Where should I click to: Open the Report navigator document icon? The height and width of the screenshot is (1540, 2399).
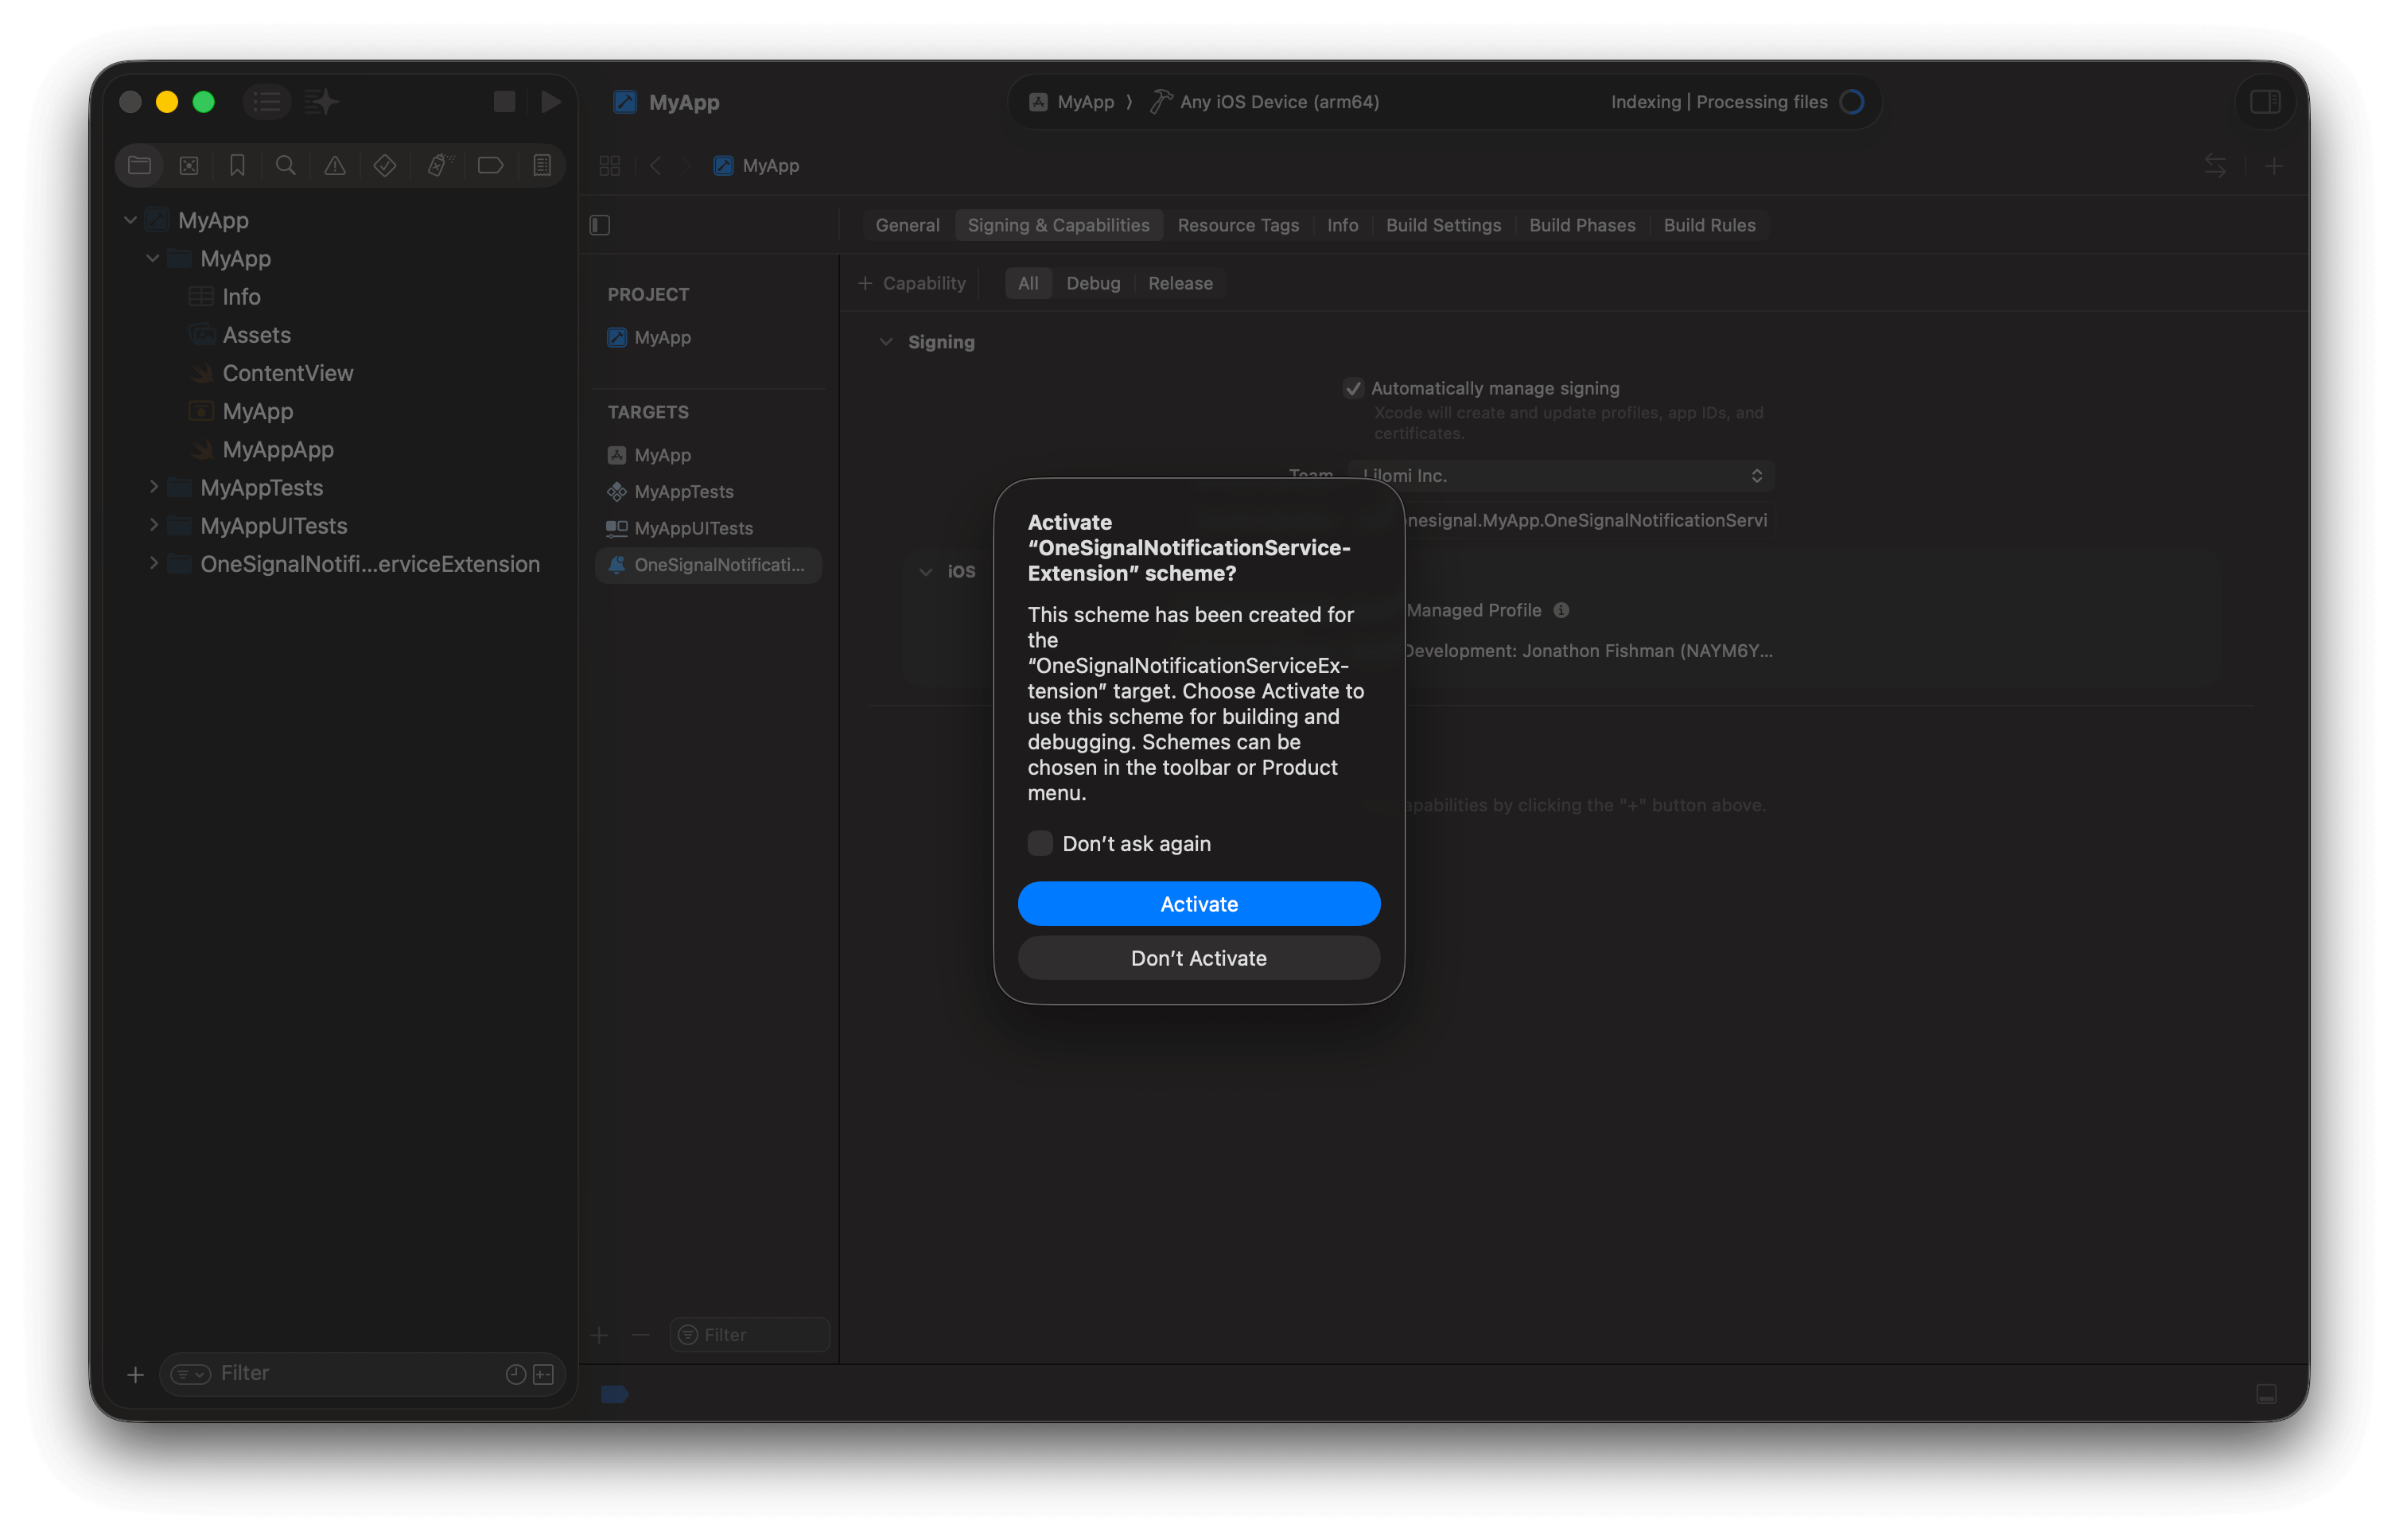tap(541, 165)
